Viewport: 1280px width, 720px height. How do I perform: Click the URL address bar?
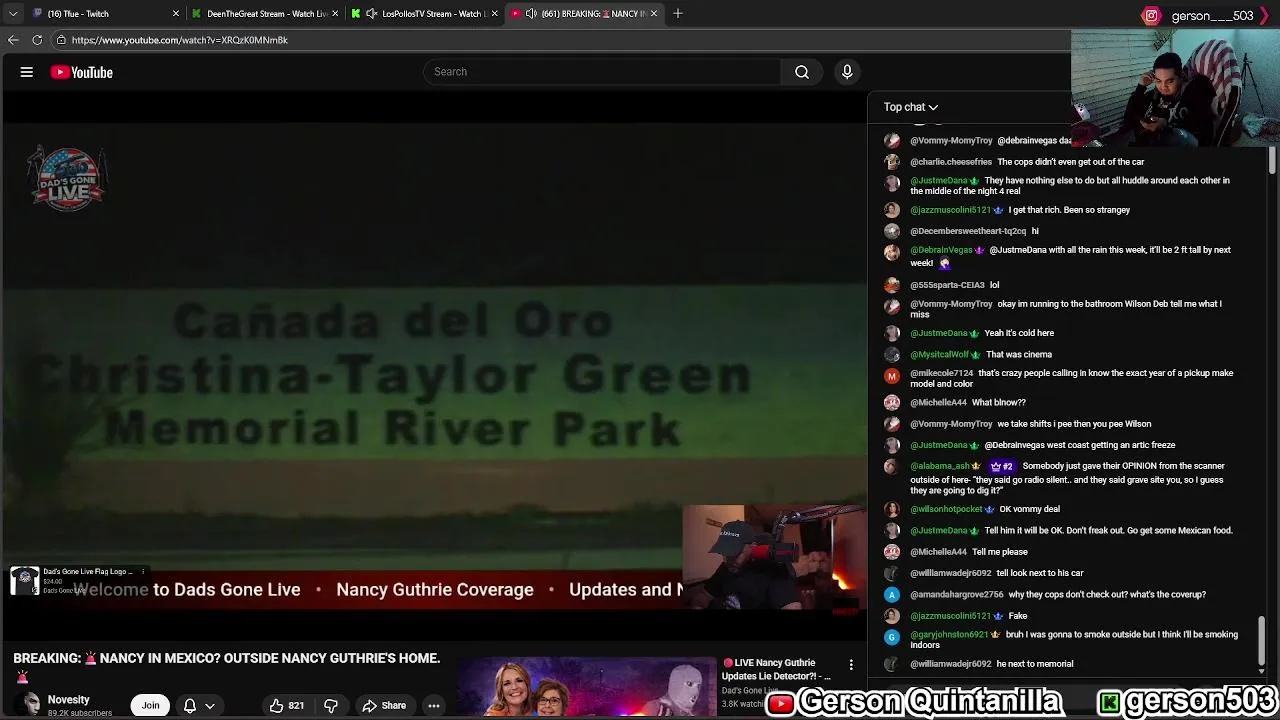coord(560,40)
